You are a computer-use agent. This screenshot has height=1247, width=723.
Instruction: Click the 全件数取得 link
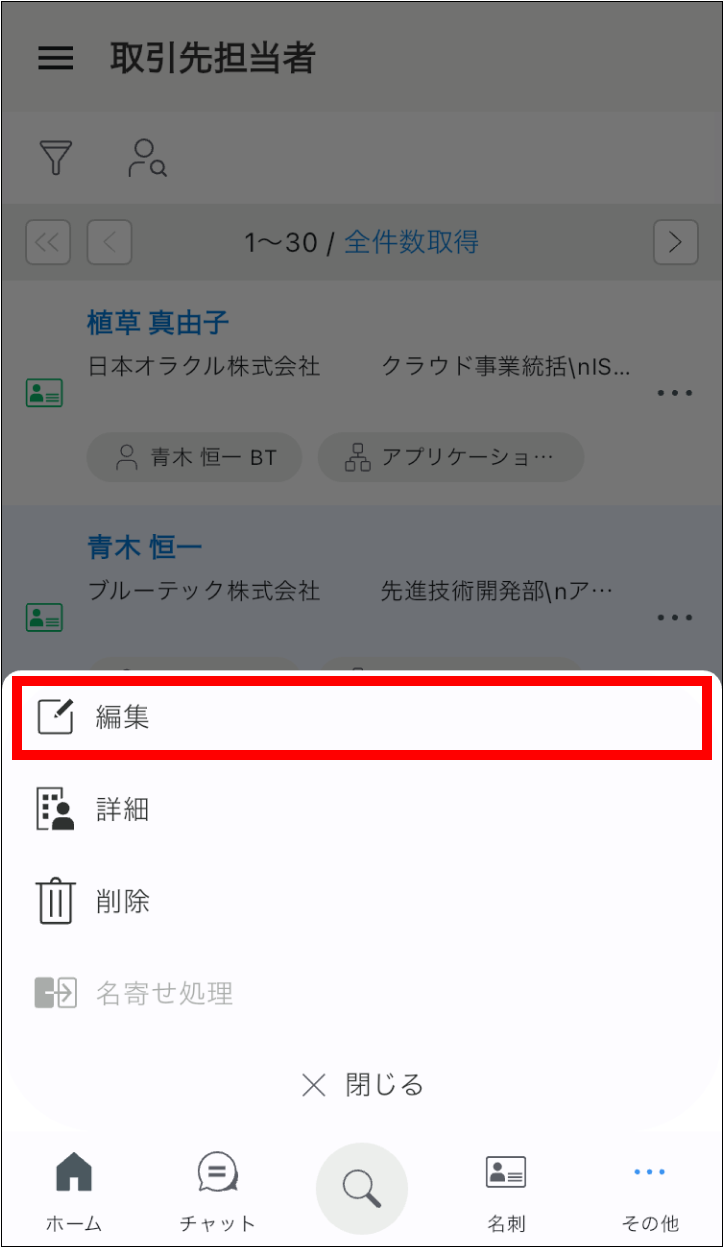(411, 241)
